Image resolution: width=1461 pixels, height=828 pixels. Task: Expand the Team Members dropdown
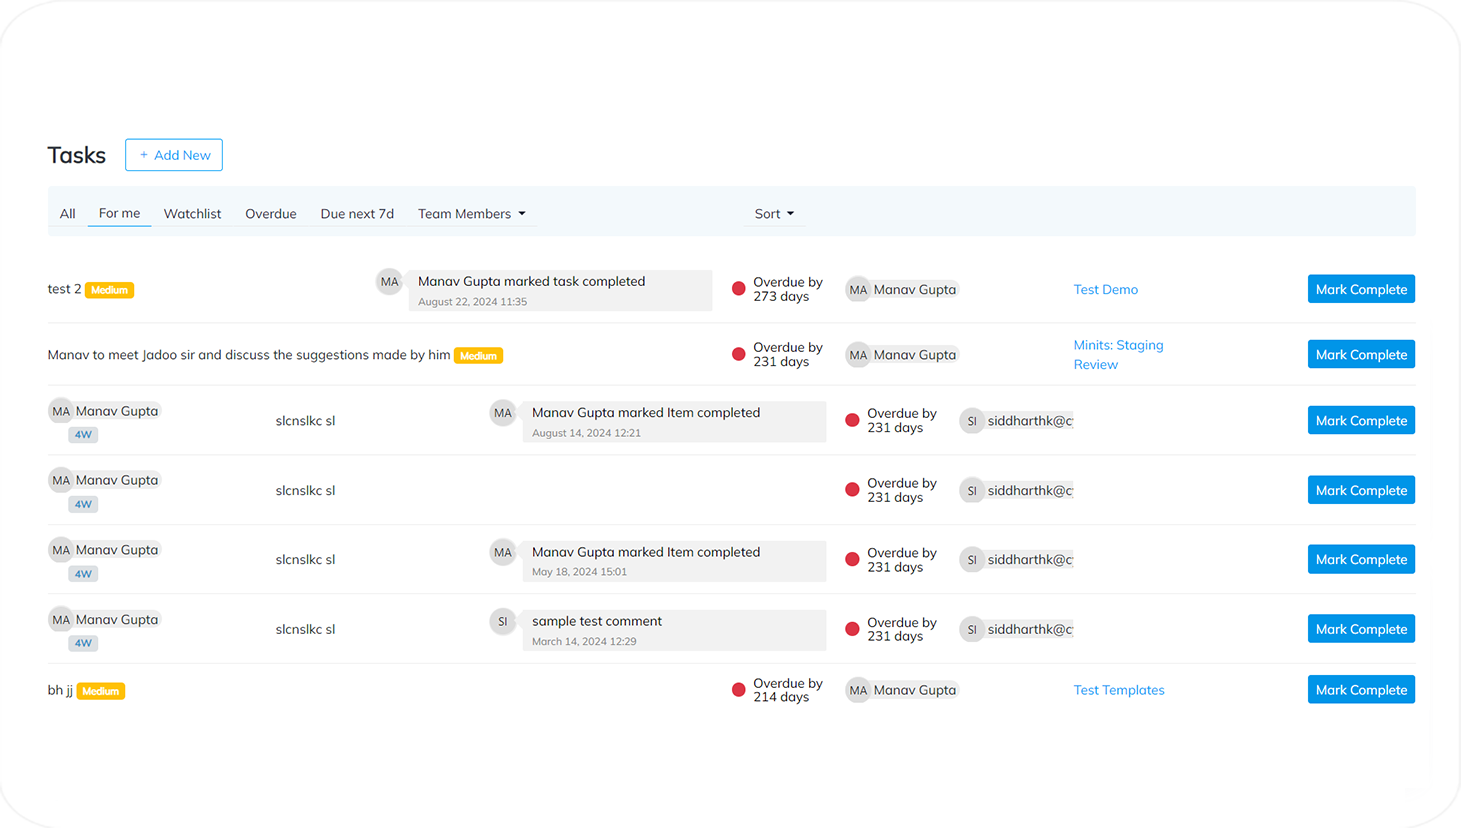pyautogui.click(x=471, y=214)
